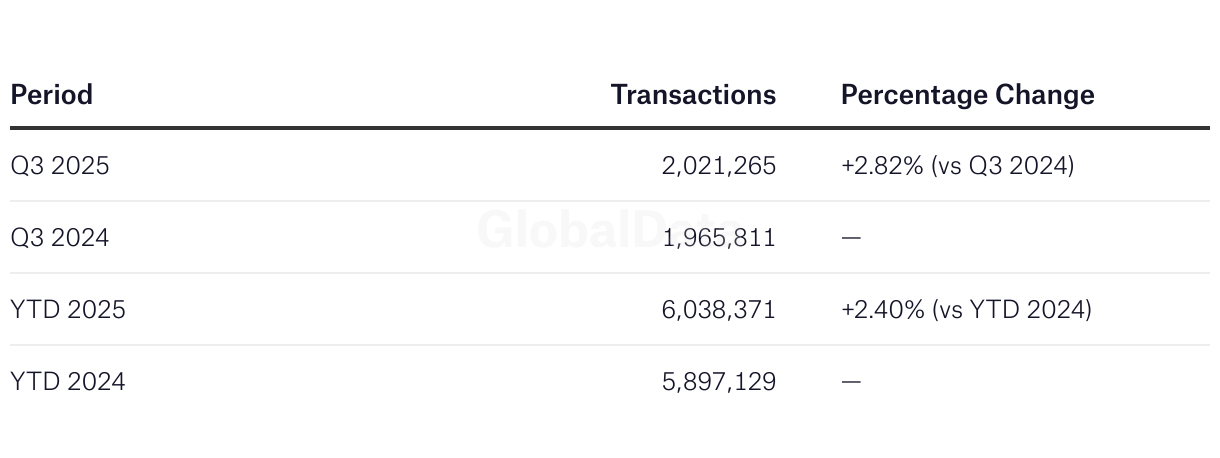Viewport: 1220px width, 458px height.
Task: Click the dash in the YTD 2024 row
Action: click(x=851, y=382)
